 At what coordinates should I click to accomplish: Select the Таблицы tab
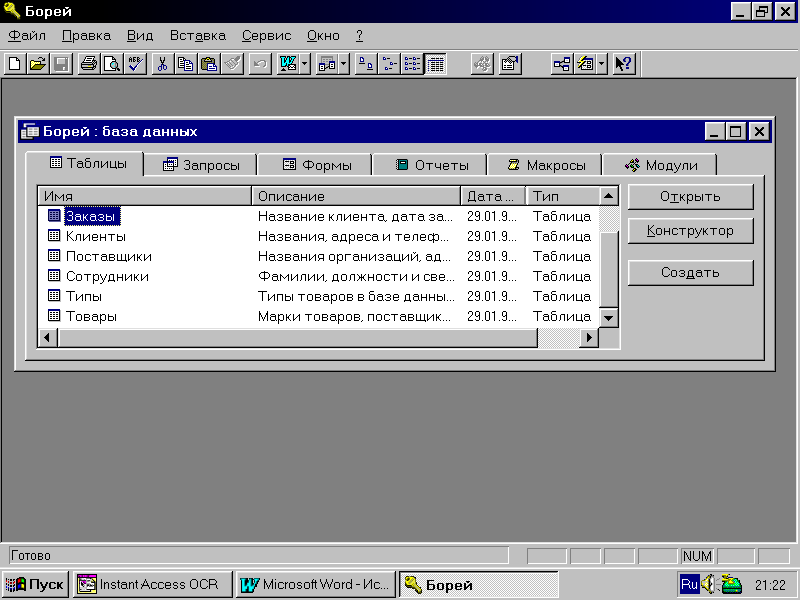[x=85, y=163]
